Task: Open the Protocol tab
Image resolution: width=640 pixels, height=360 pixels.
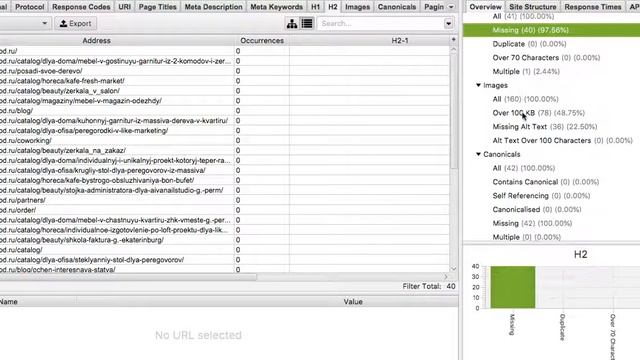Action: [29, 7]
